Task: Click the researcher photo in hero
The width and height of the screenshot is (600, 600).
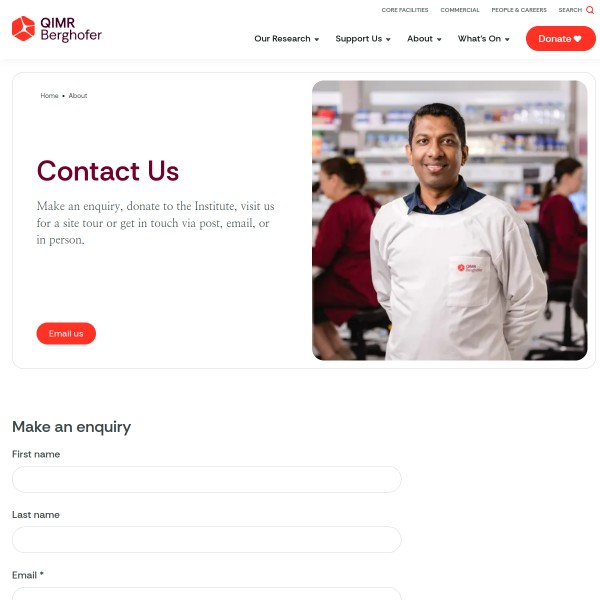Action: pos(450,220)
